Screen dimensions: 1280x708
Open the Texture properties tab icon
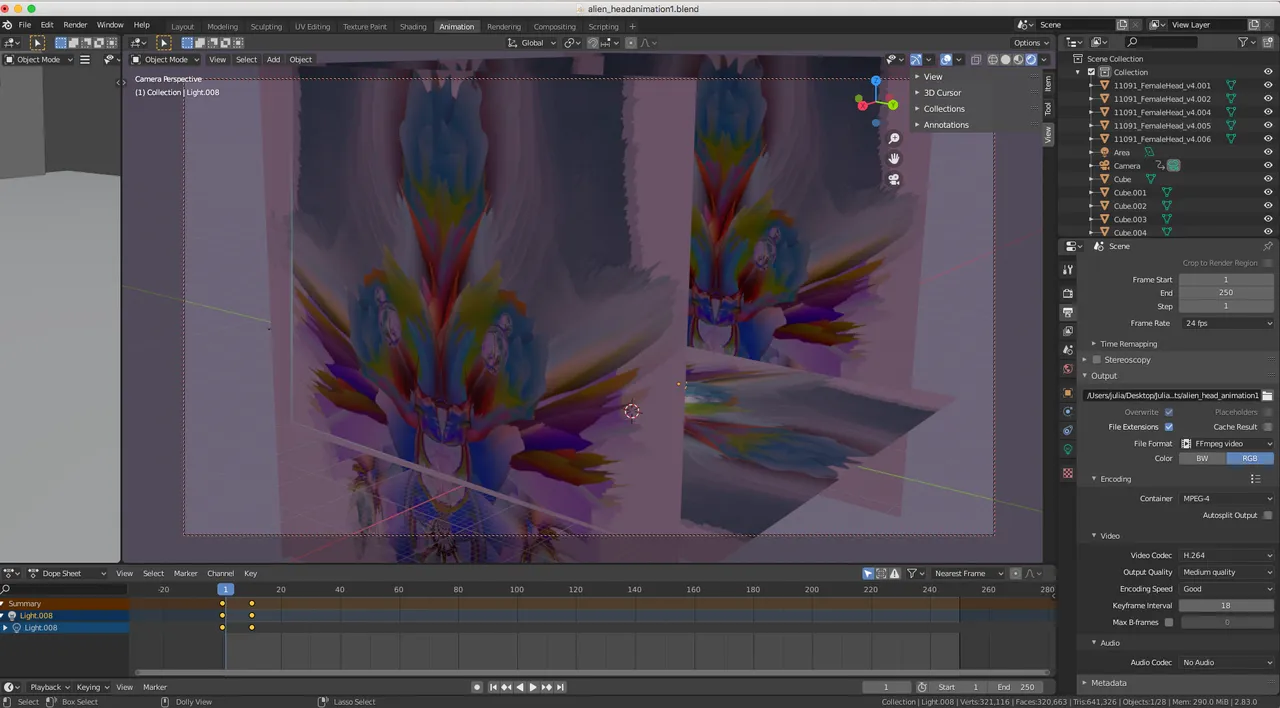click(x=1068, y=473)
